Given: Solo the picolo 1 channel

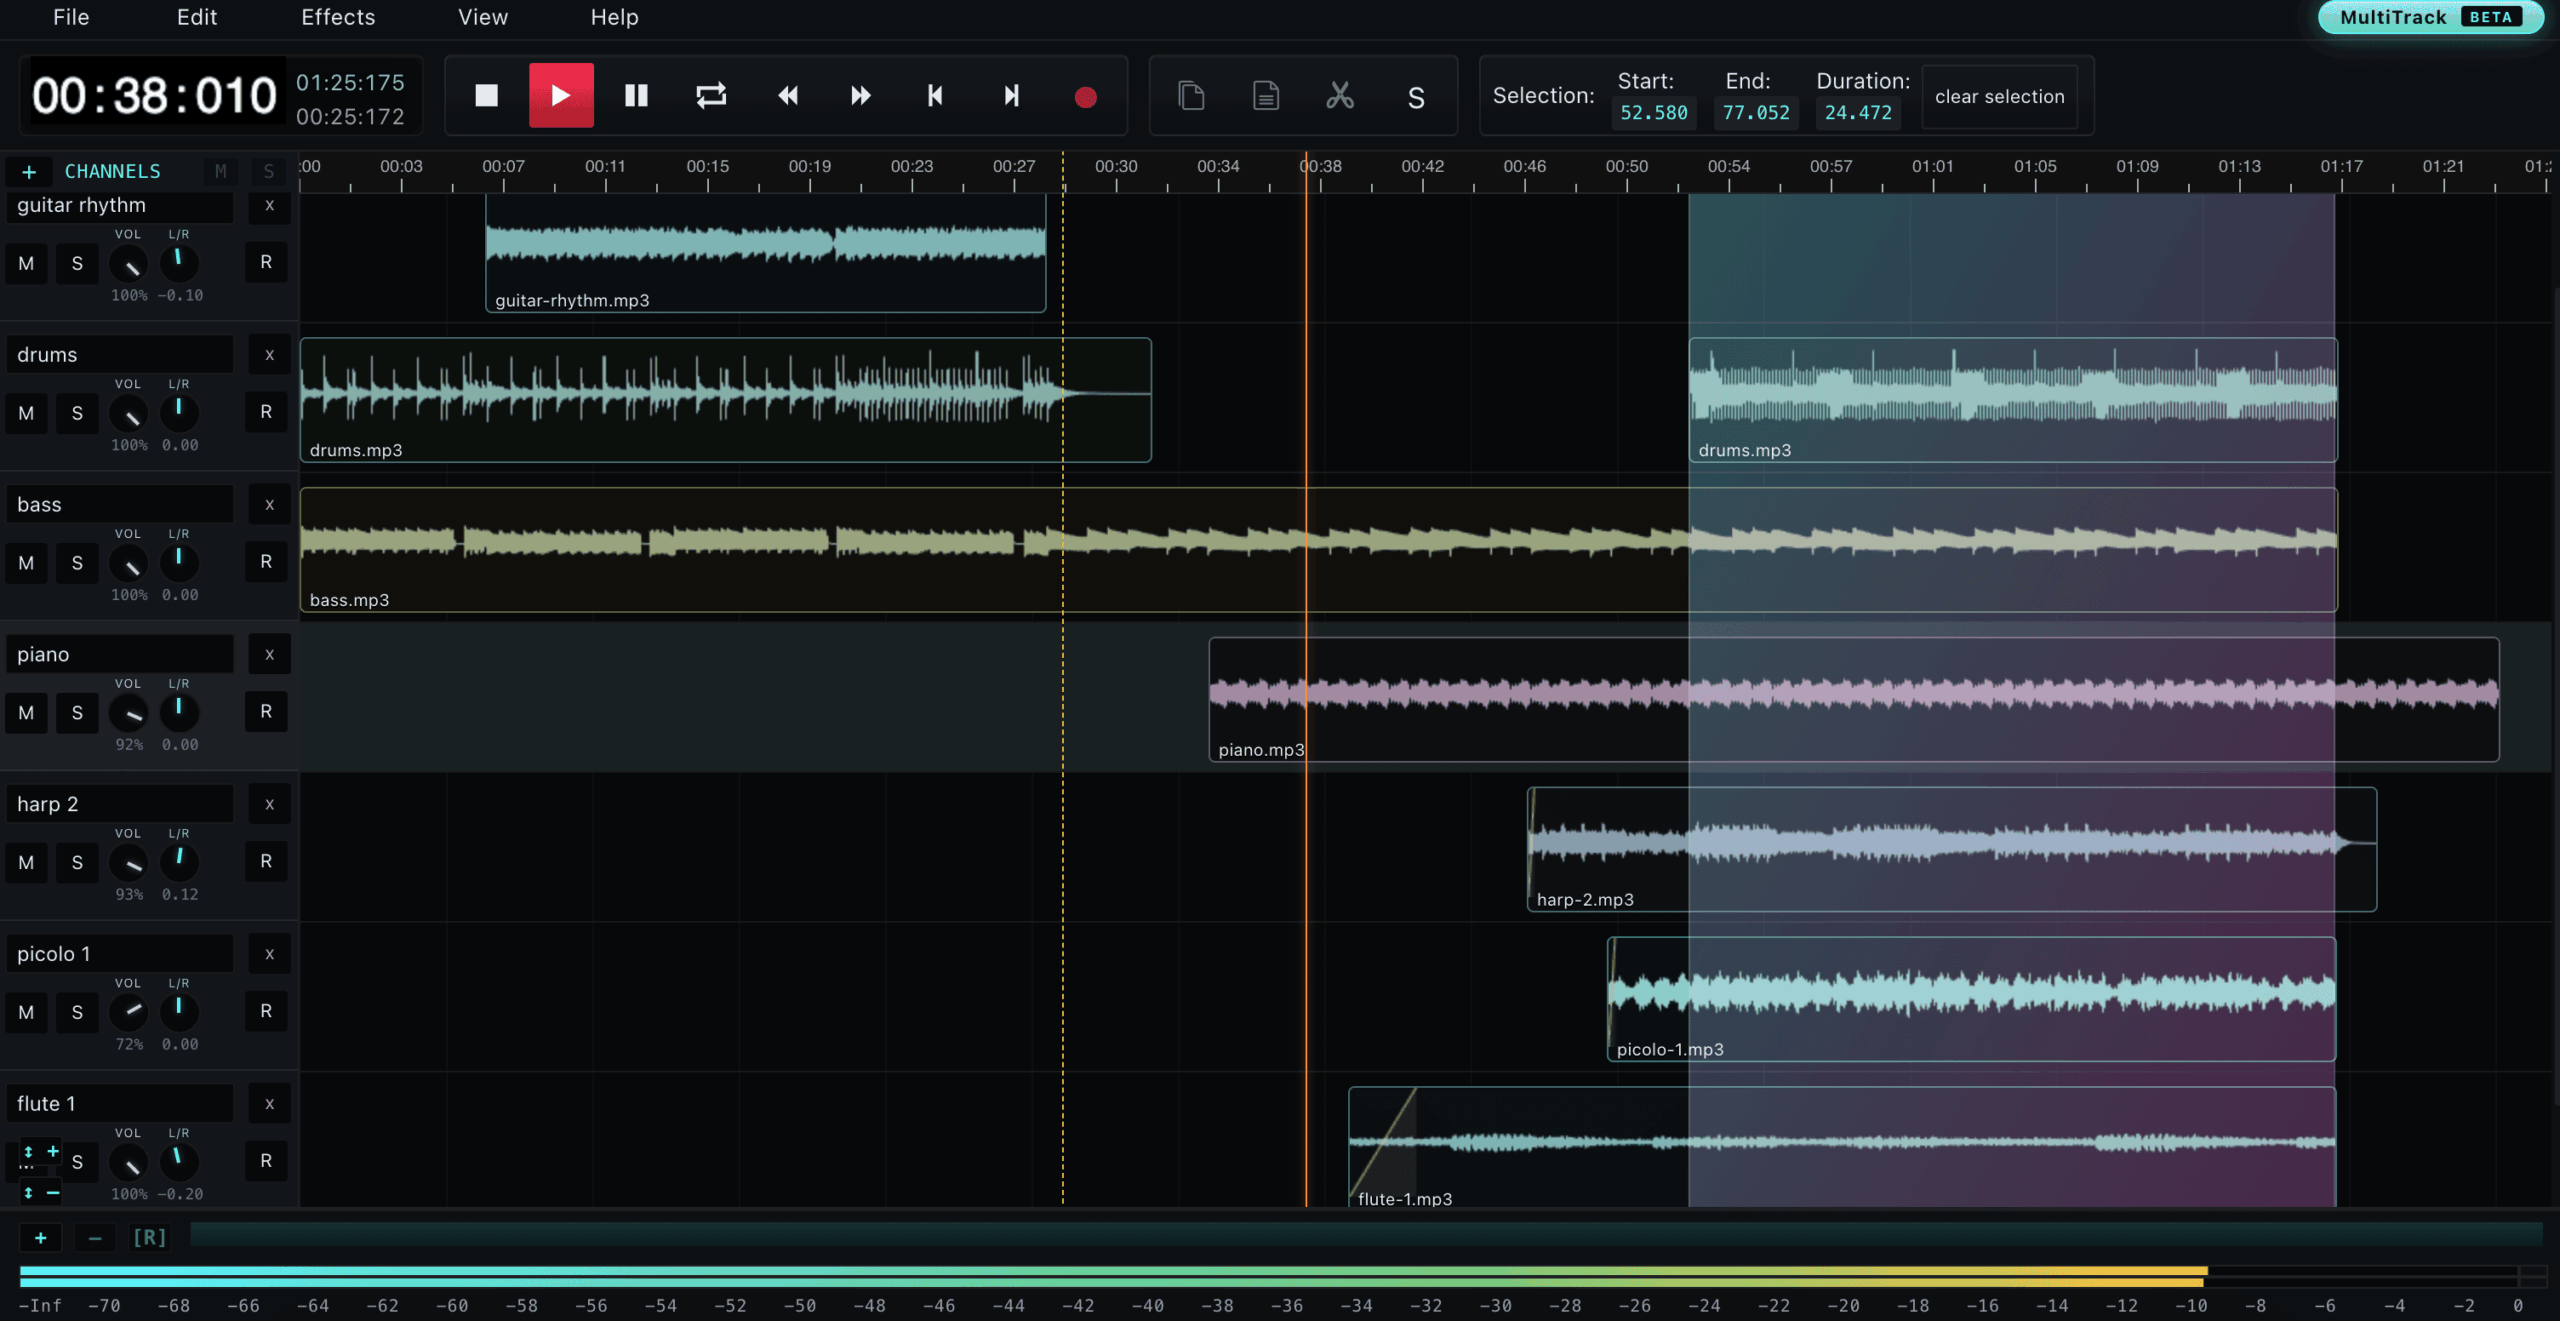Looking at the screenshot, I should (77, 1013).
